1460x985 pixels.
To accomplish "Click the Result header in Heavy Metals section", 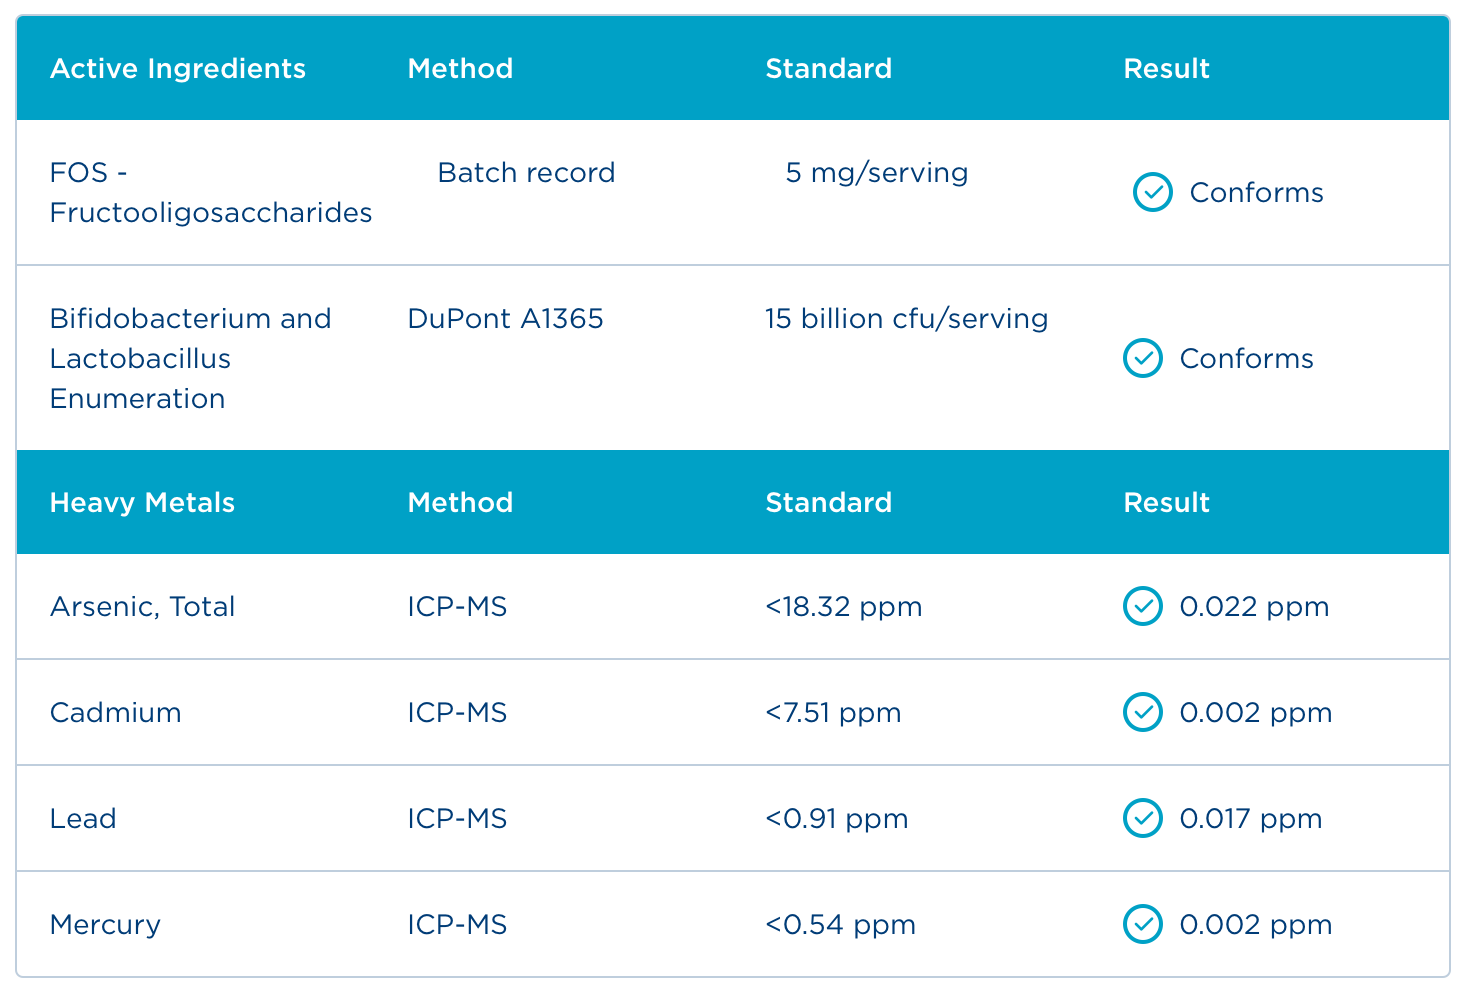I will (x=1166, y=502).
